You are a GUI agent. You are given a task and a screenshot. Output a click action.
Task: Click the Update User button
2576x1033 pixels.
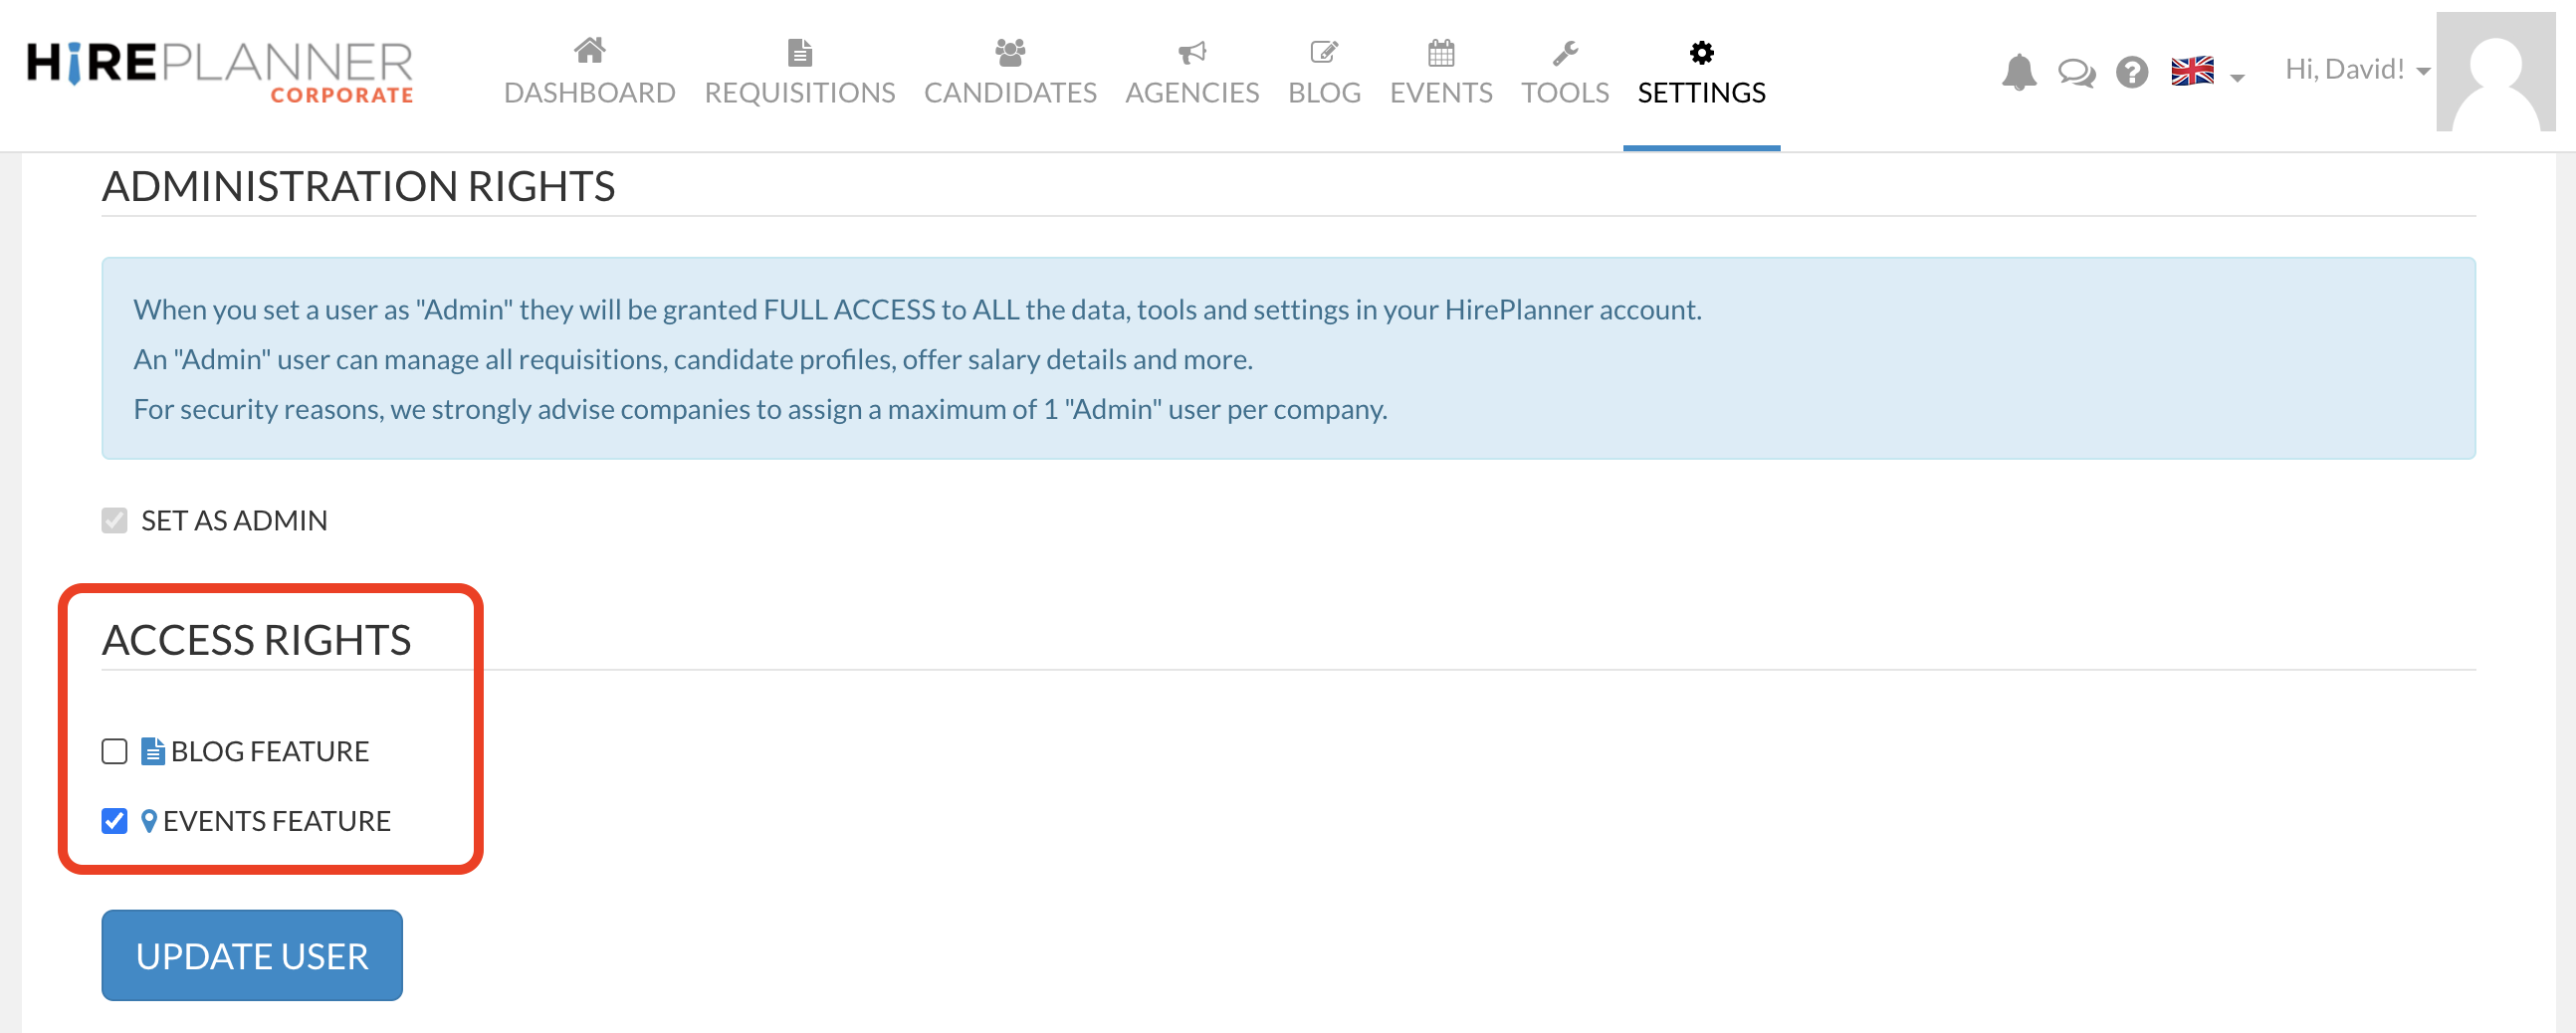coord(251,955)
